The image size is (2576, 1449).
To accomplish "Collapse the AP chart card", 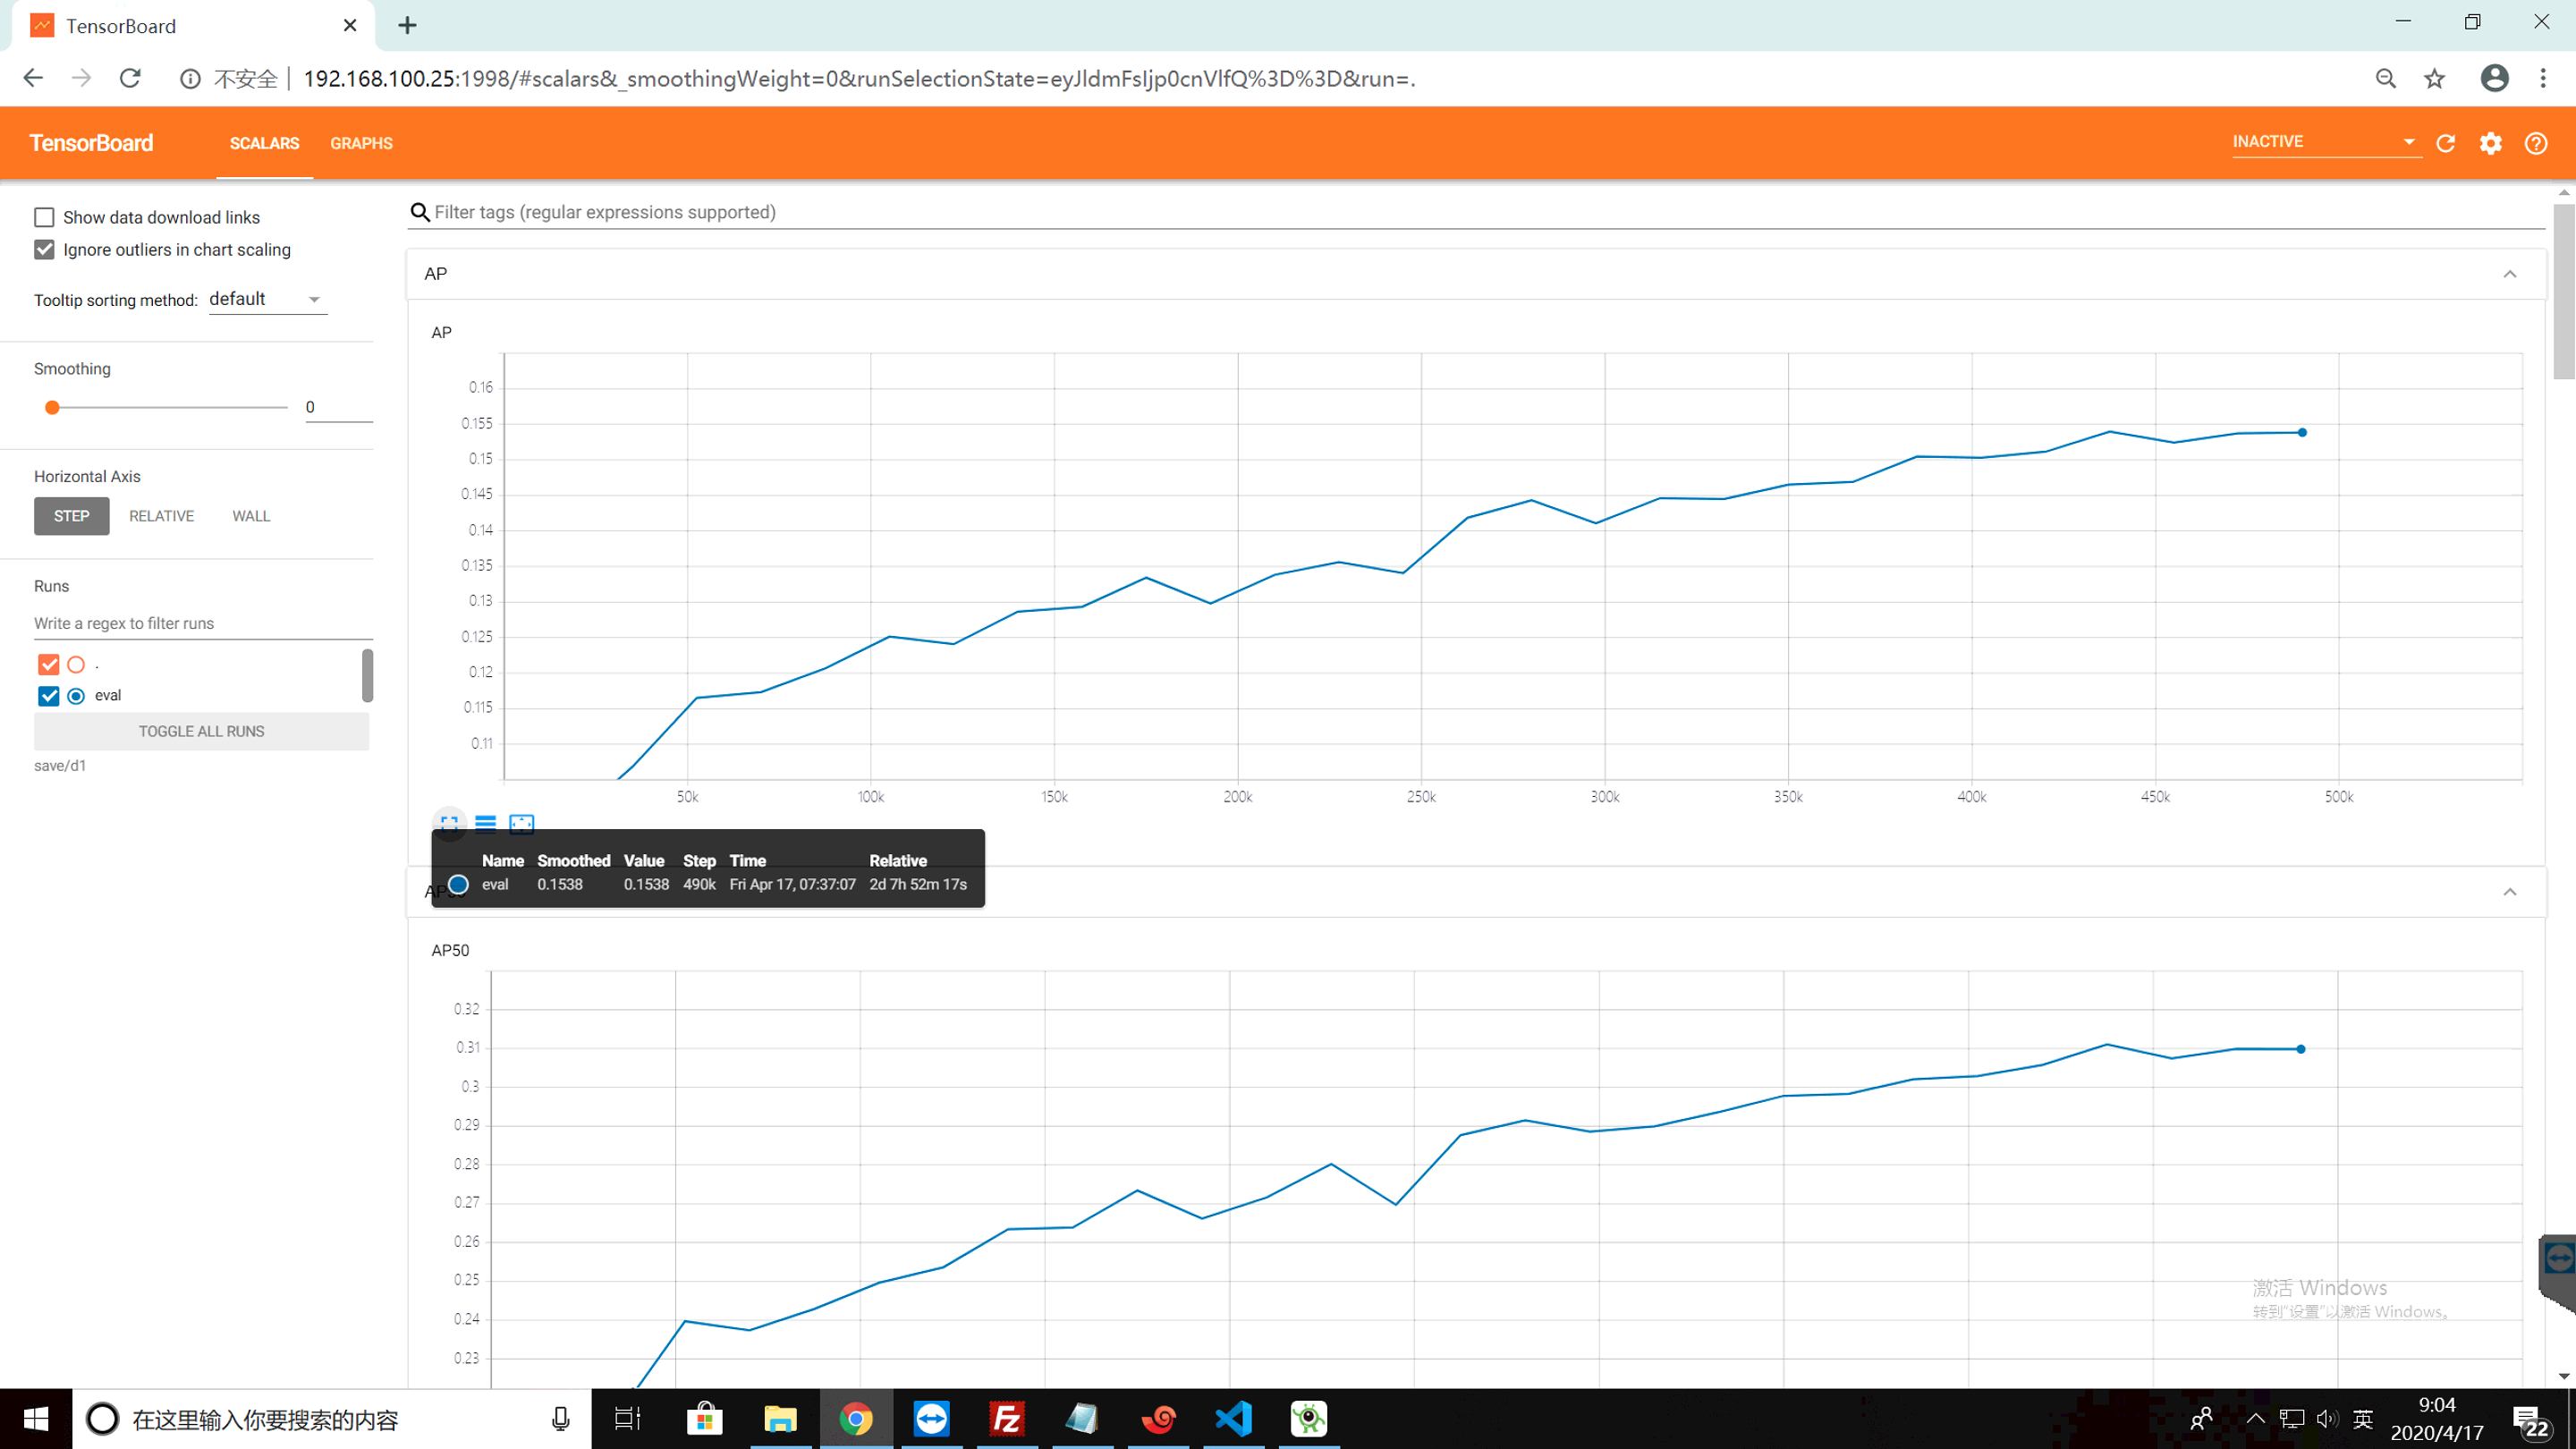I will coord(2509,273).
